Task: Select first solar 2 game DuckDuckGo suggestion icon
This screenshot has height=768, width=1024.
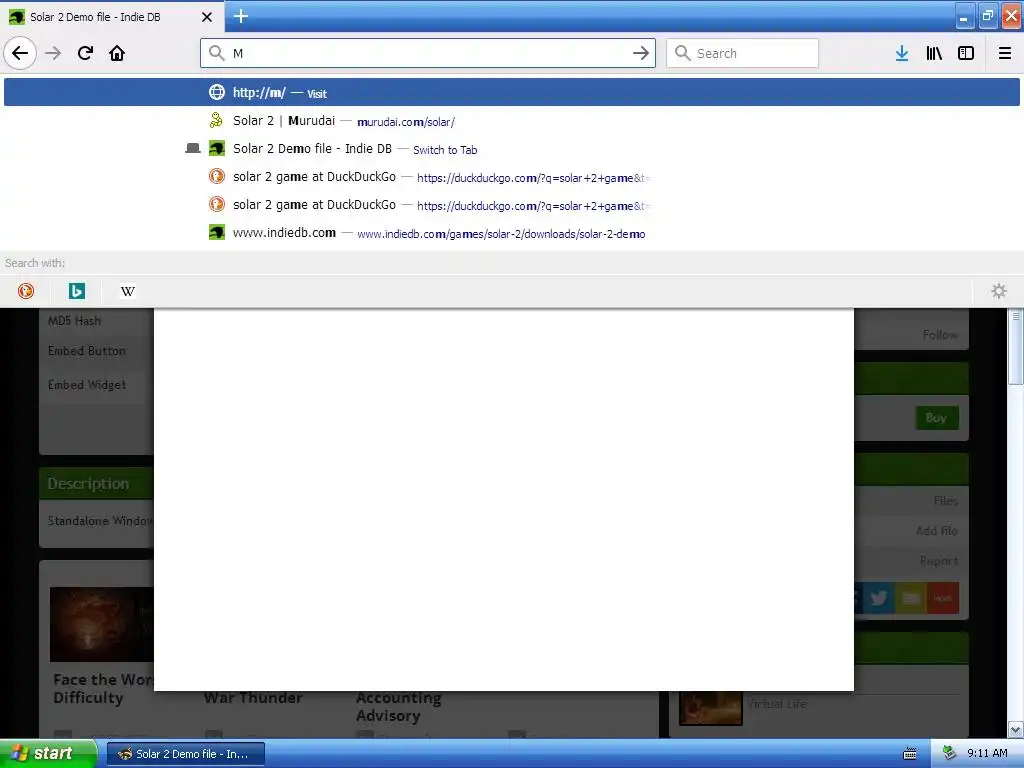Action: [217, 176]
